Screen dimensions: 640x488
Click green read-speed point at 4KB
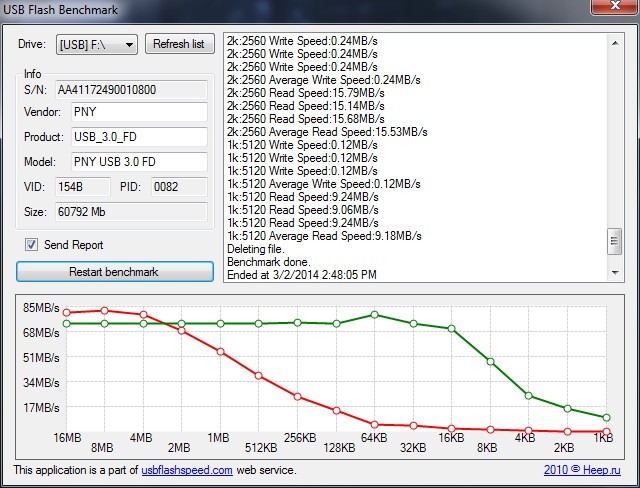point(529,396)
